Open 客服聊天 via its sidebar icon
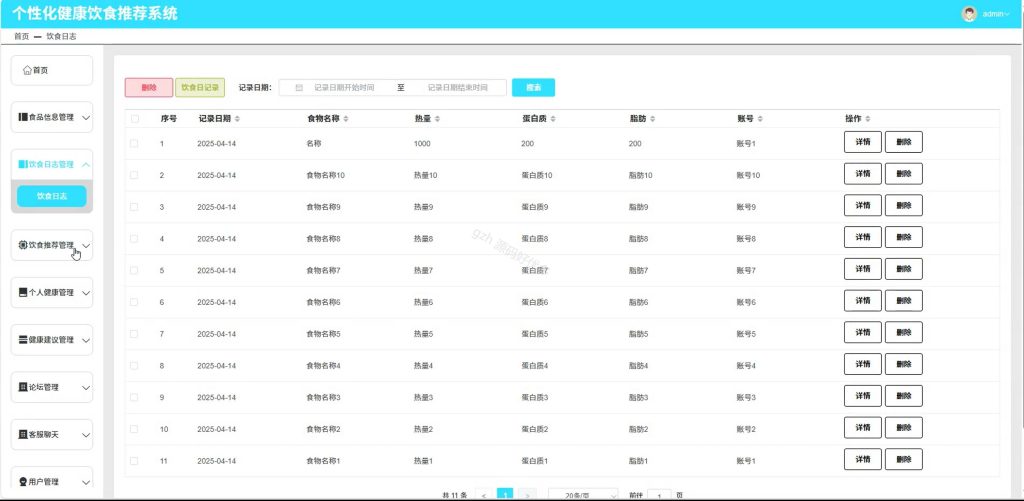1024x501 pixels. pos(24,434)
